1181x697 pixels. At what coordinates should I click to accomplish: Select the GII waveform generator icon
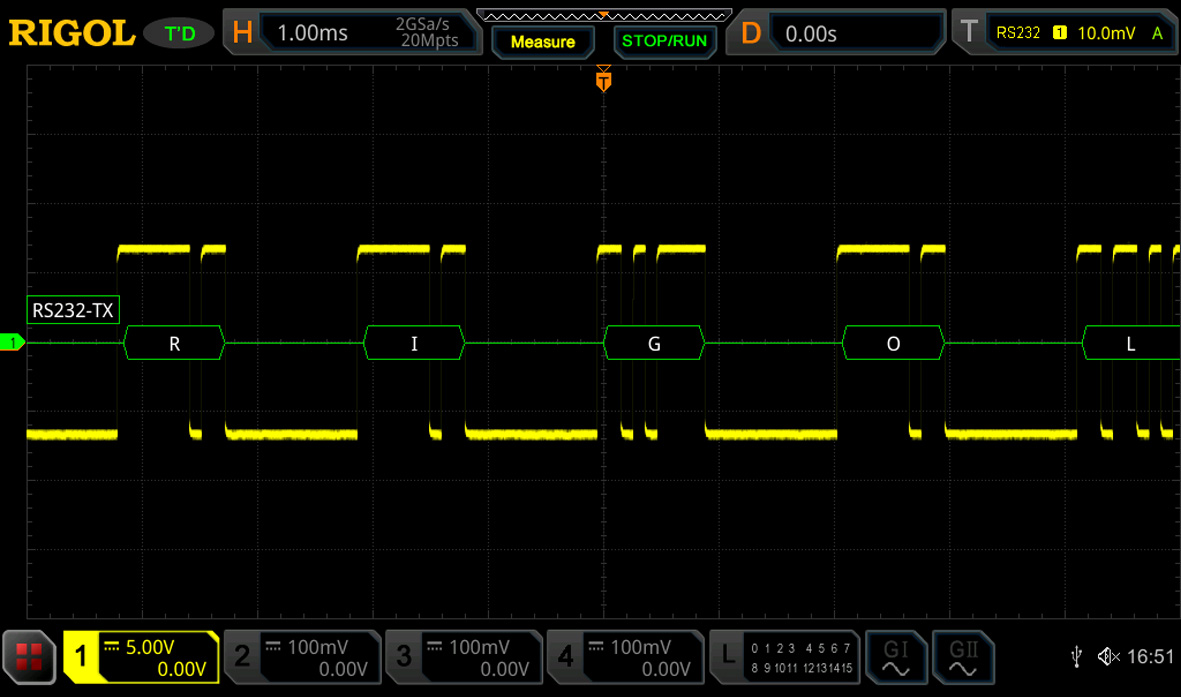pyautogui.click(x=962, y=657)
